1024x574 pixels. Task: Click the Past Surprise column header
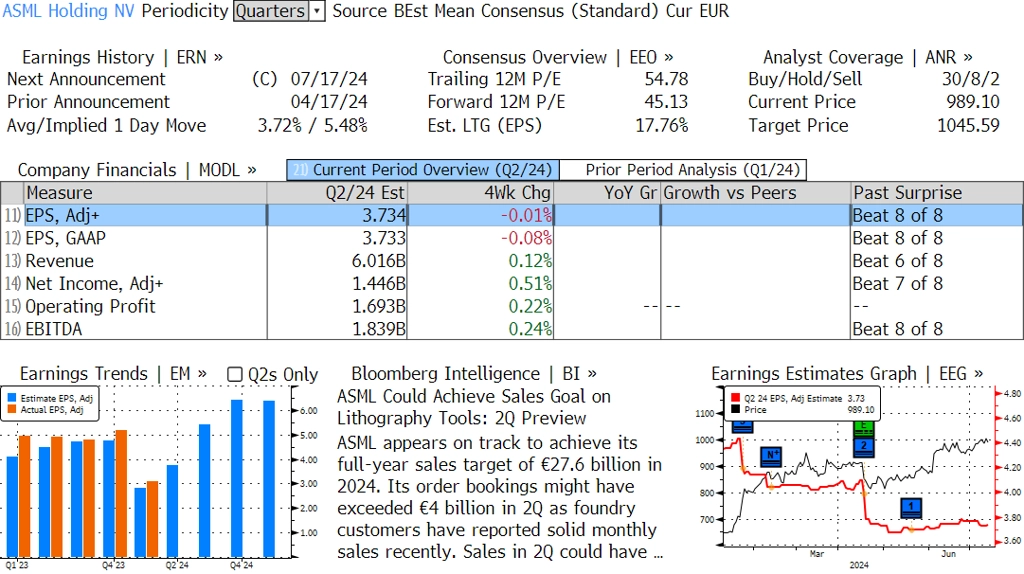pos(937,193)
